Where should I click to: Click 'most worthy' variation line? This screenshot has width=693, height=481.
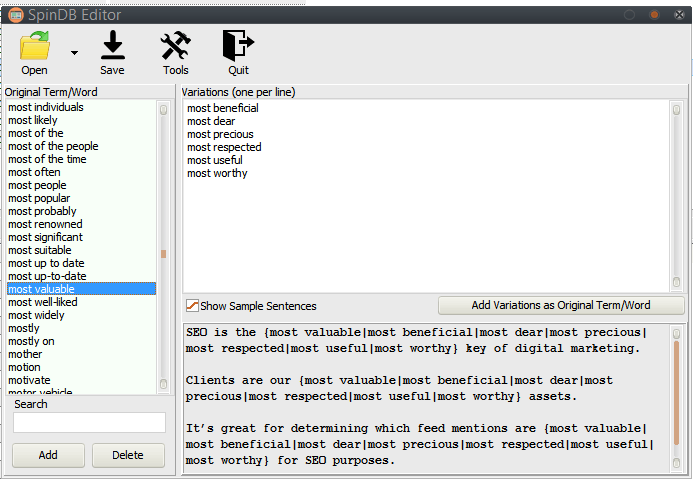[217, 173]
